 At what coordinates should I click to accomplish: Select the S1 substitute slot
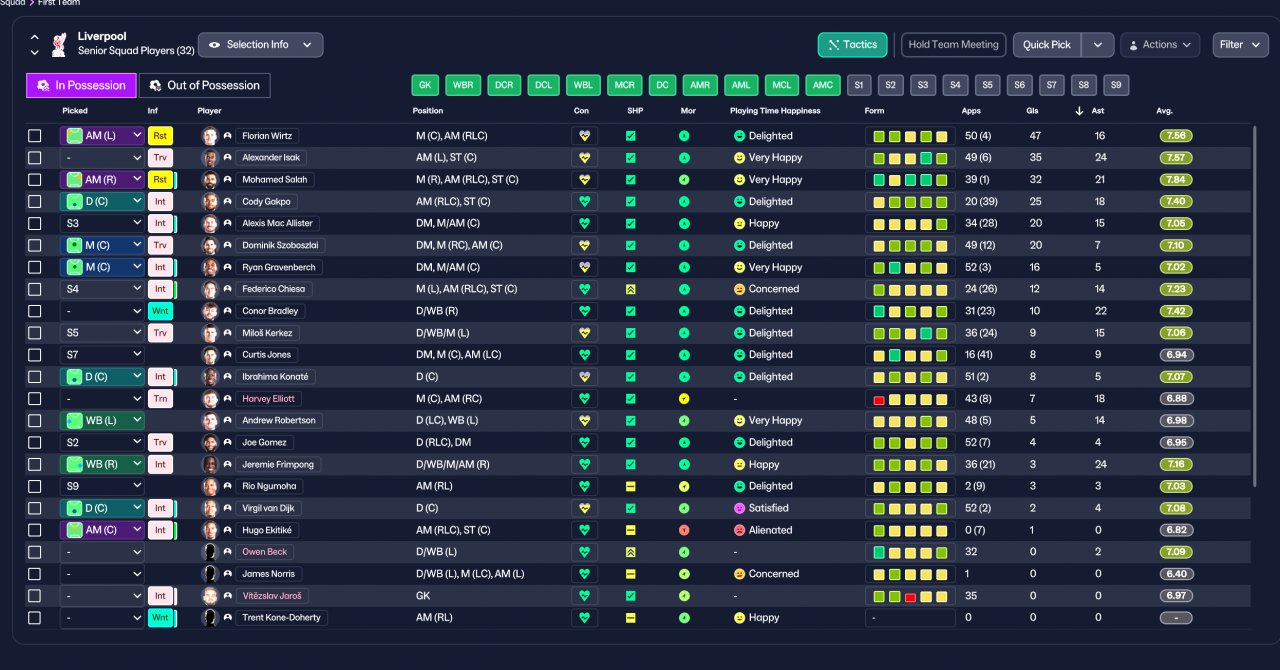[x=859, y=86]
